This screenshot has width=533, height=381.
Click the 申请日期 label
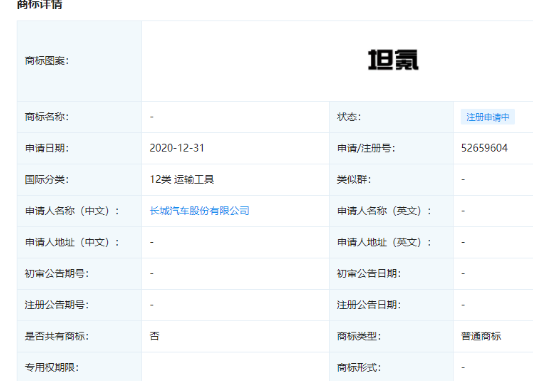[x=47, y=148]
